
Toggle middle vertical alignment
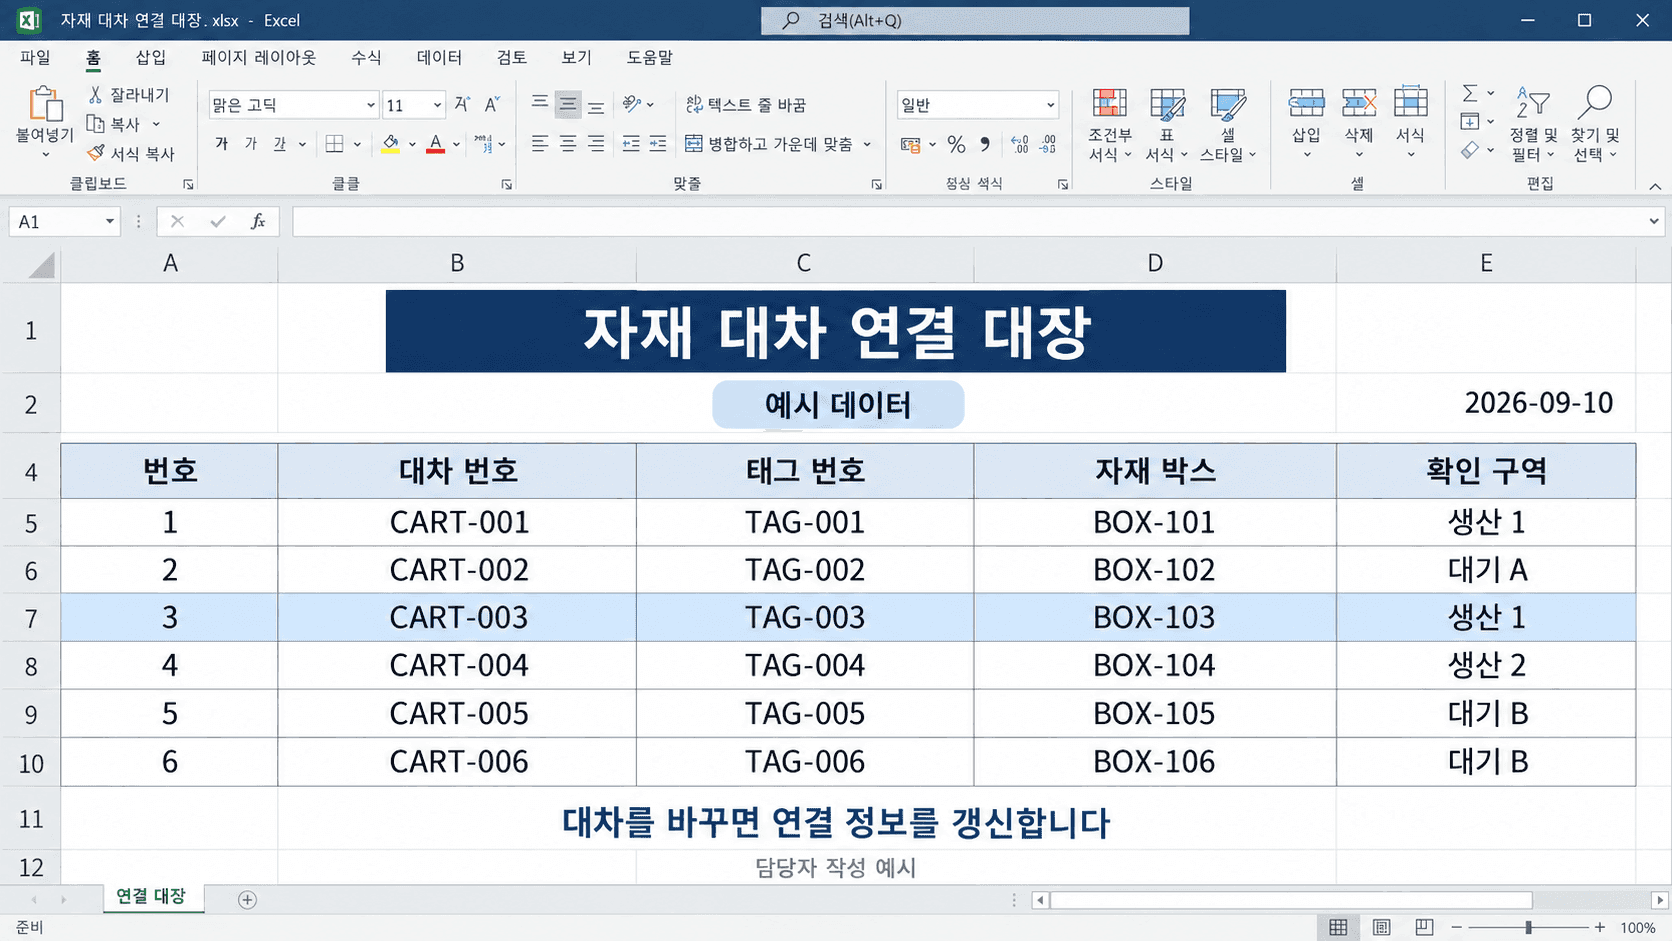[x=568, y=104]
